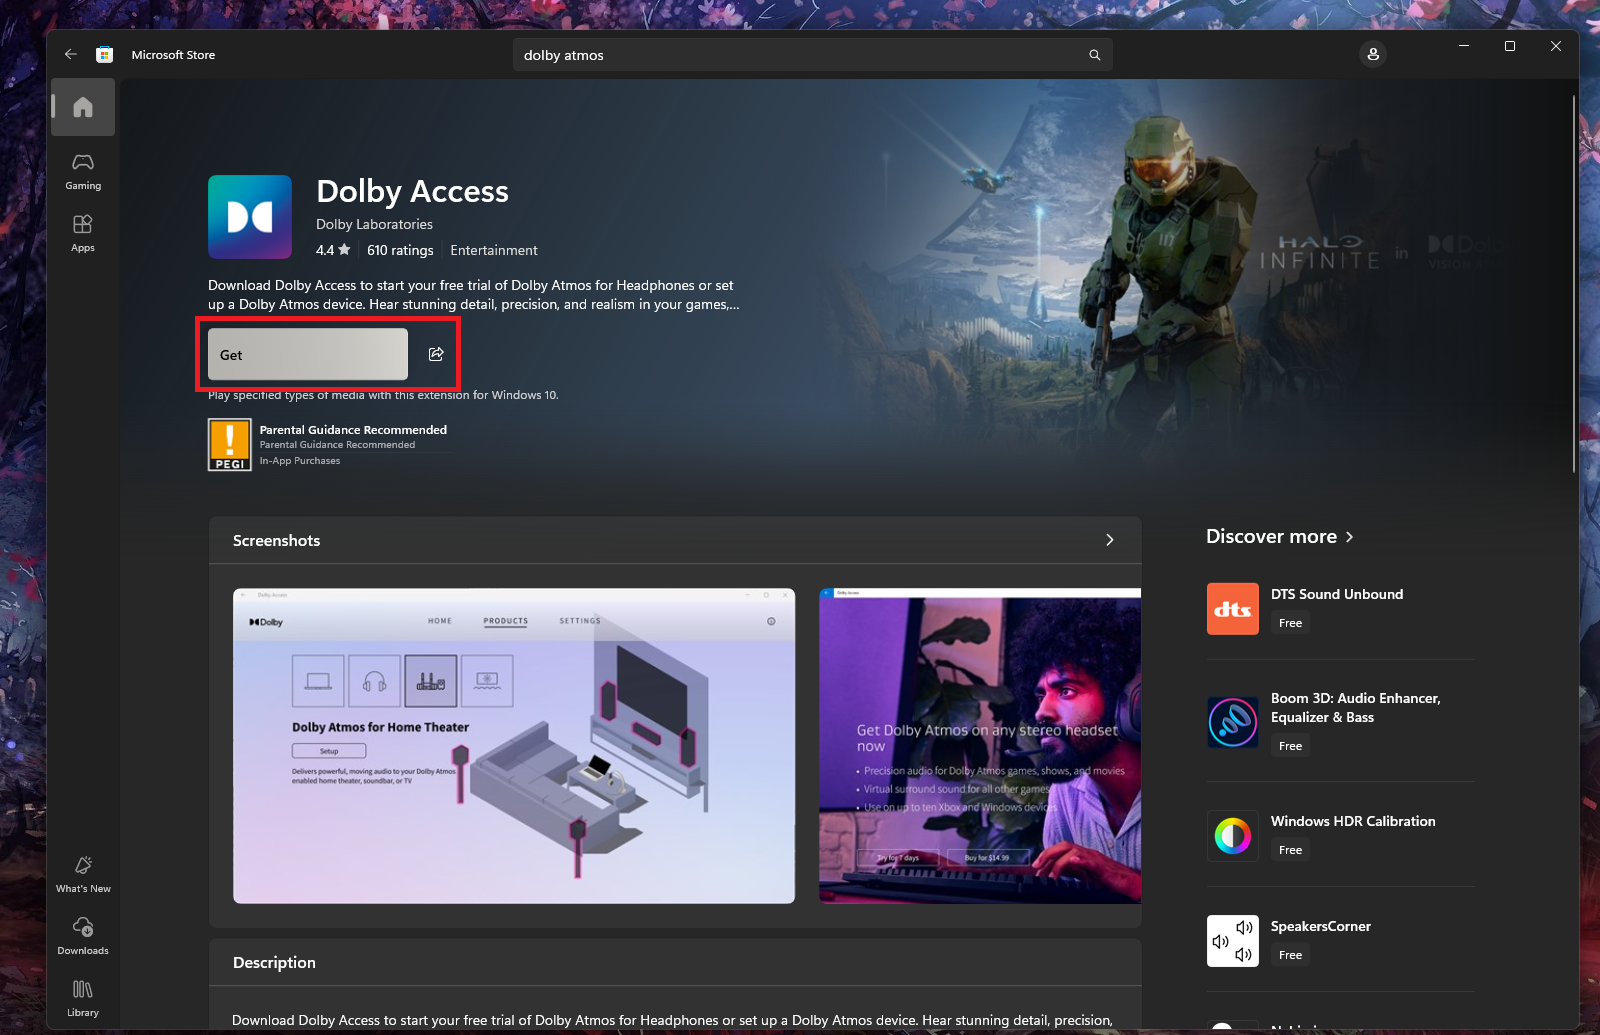This screenshot has width=1600, height=1035.
Task: Open DTS Sound Unbound app
Action: click(x=1336, y=594)
